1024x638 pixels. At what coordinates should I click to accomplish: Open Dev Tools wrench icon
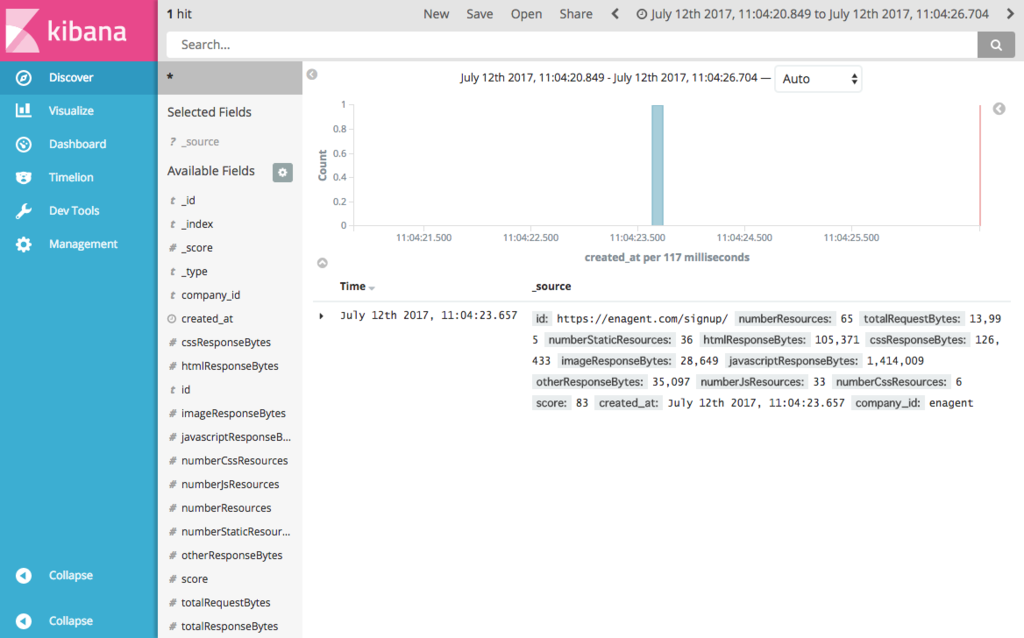24,211
